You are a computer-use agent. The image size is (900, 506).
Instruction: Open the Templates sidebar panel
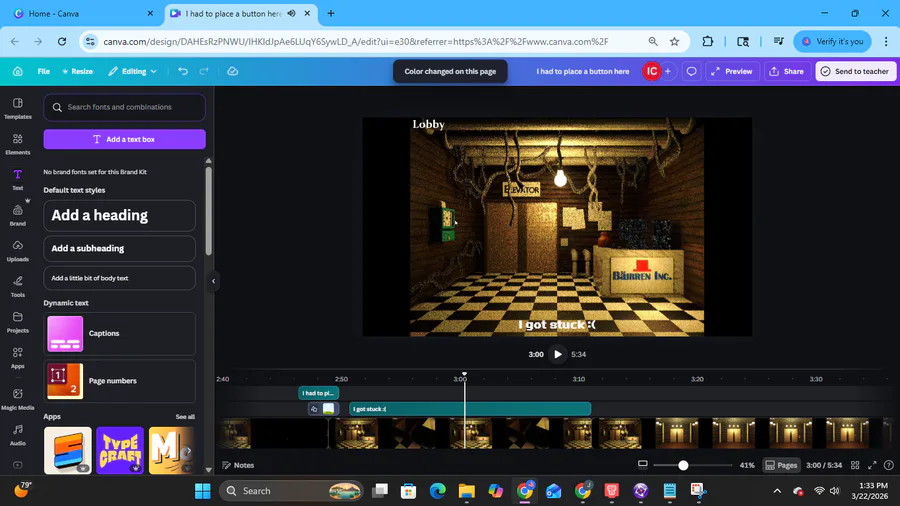click(x=18, y=108)
